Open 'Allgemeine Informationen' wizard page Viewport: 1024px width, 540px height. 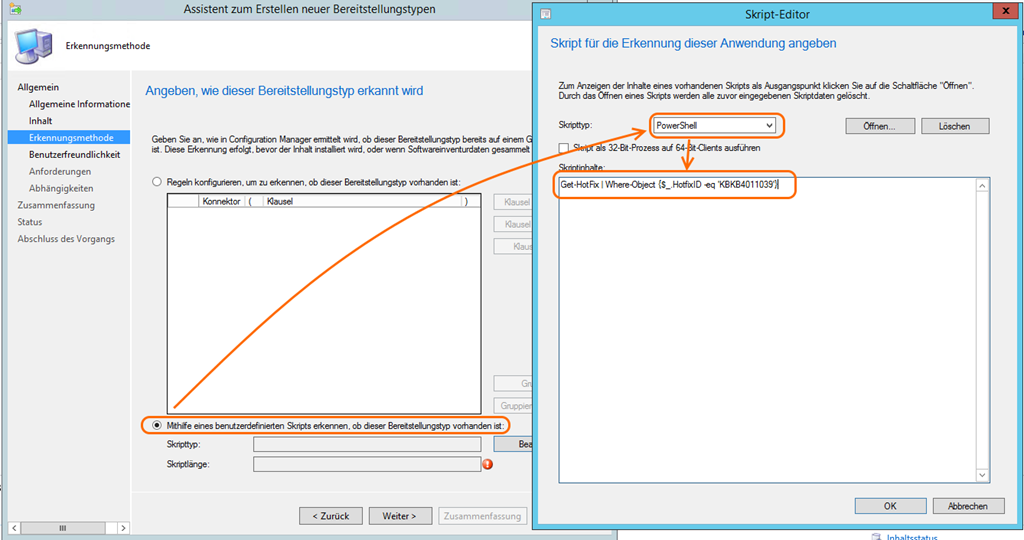[x=79, y=104]
